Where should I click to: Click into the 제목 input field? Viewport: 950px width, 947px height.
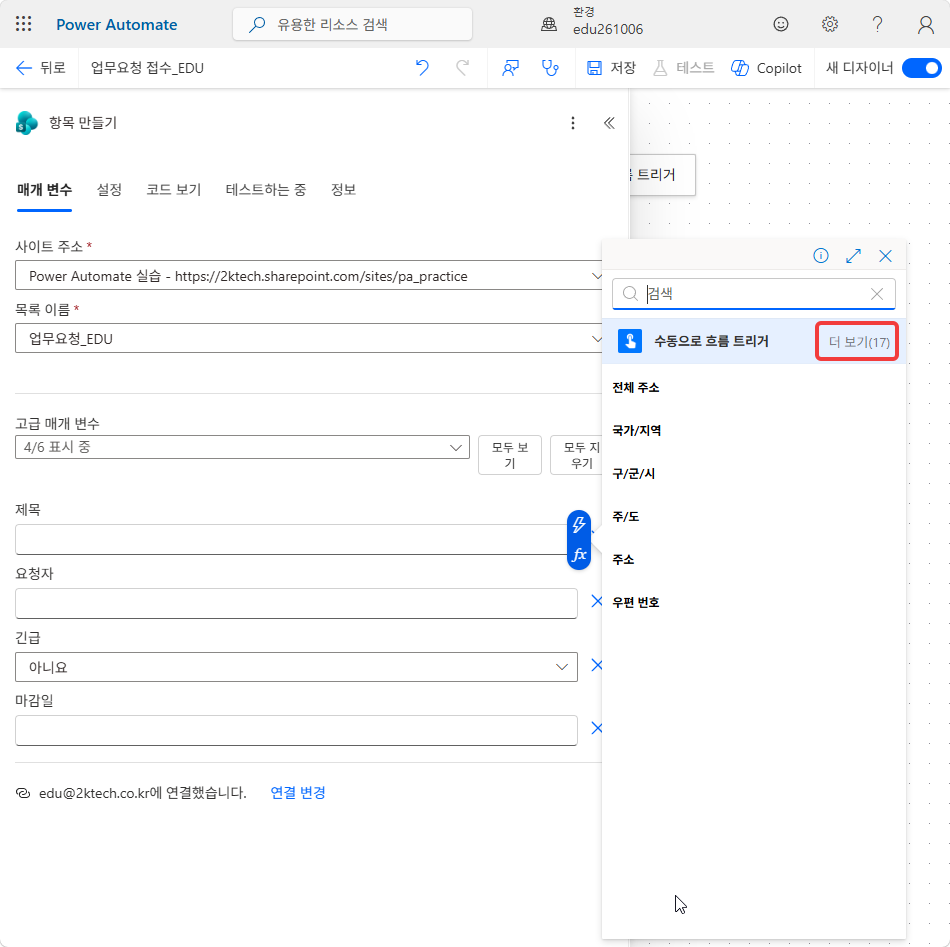[x=291, y=540]
